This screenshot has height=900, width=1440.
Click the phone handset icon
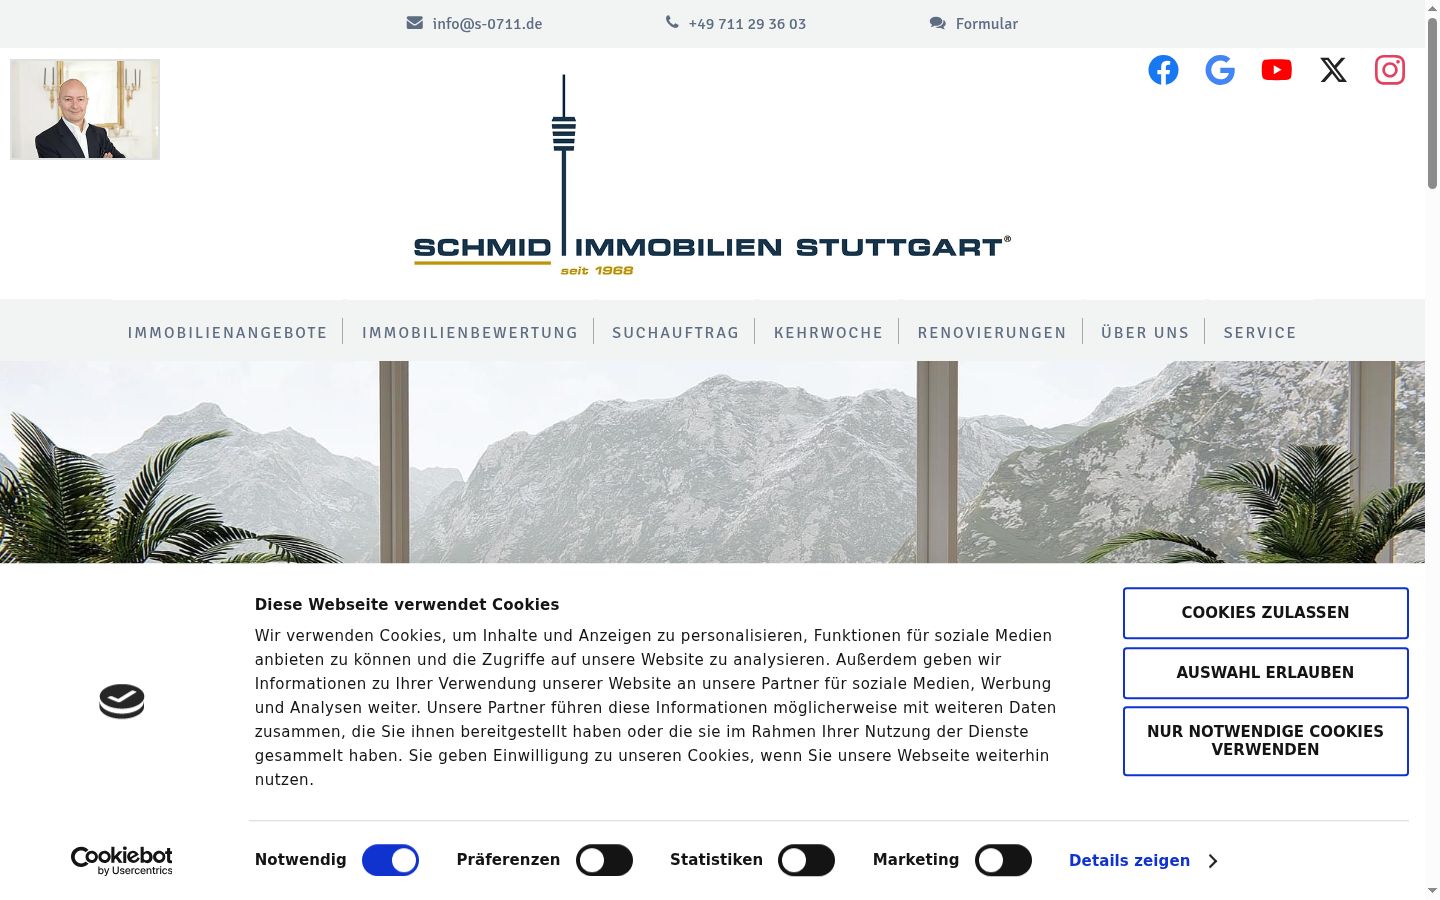pos(672,22)
